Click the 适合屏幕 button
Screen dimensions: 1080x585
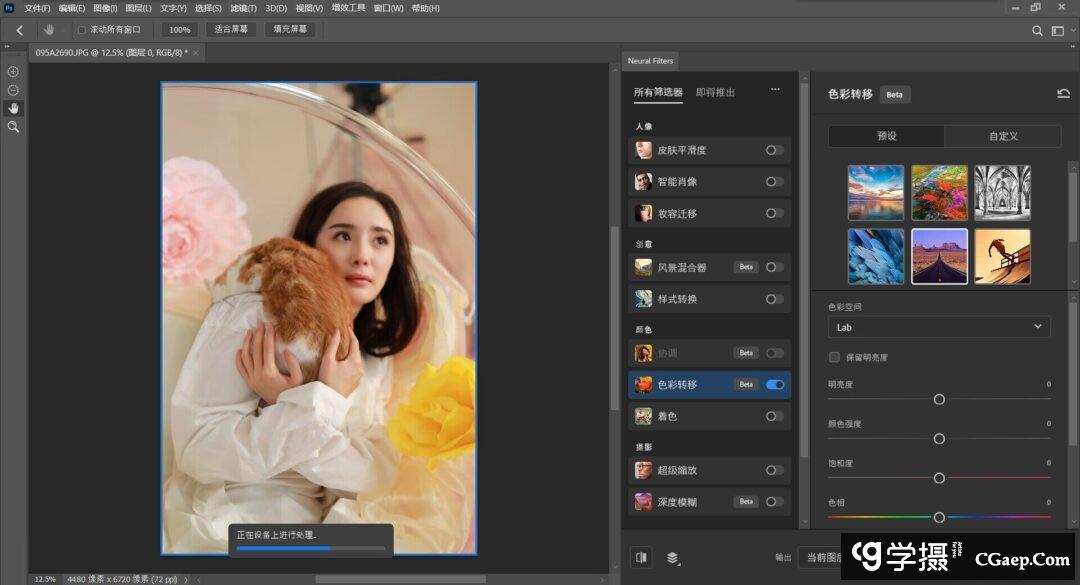click(x=231, y=30)
